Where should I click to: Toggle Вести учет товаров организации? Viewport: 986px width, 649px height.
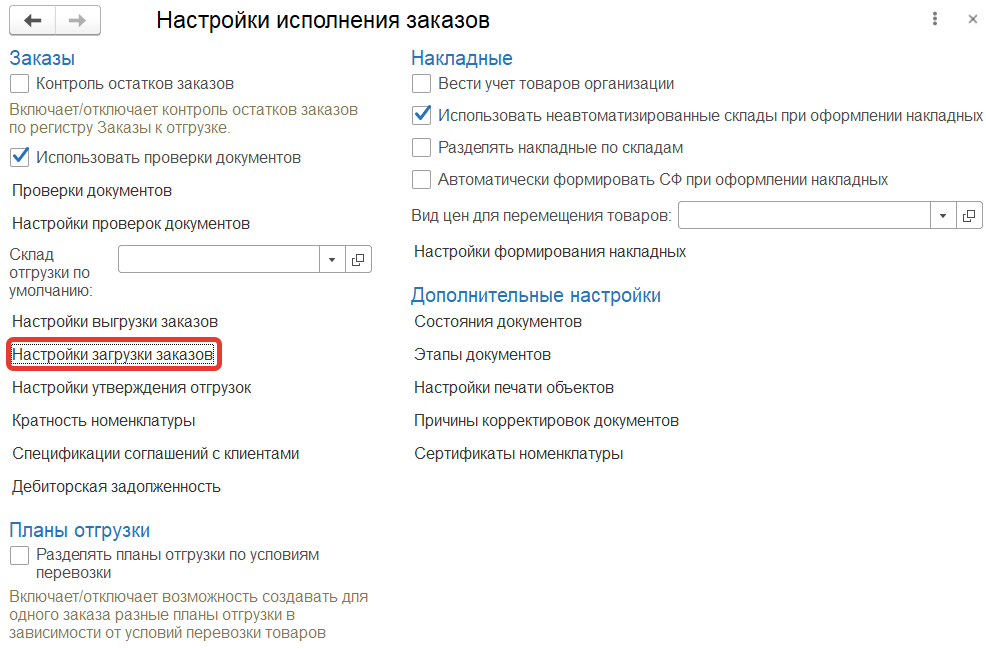(x=421, y=84)
